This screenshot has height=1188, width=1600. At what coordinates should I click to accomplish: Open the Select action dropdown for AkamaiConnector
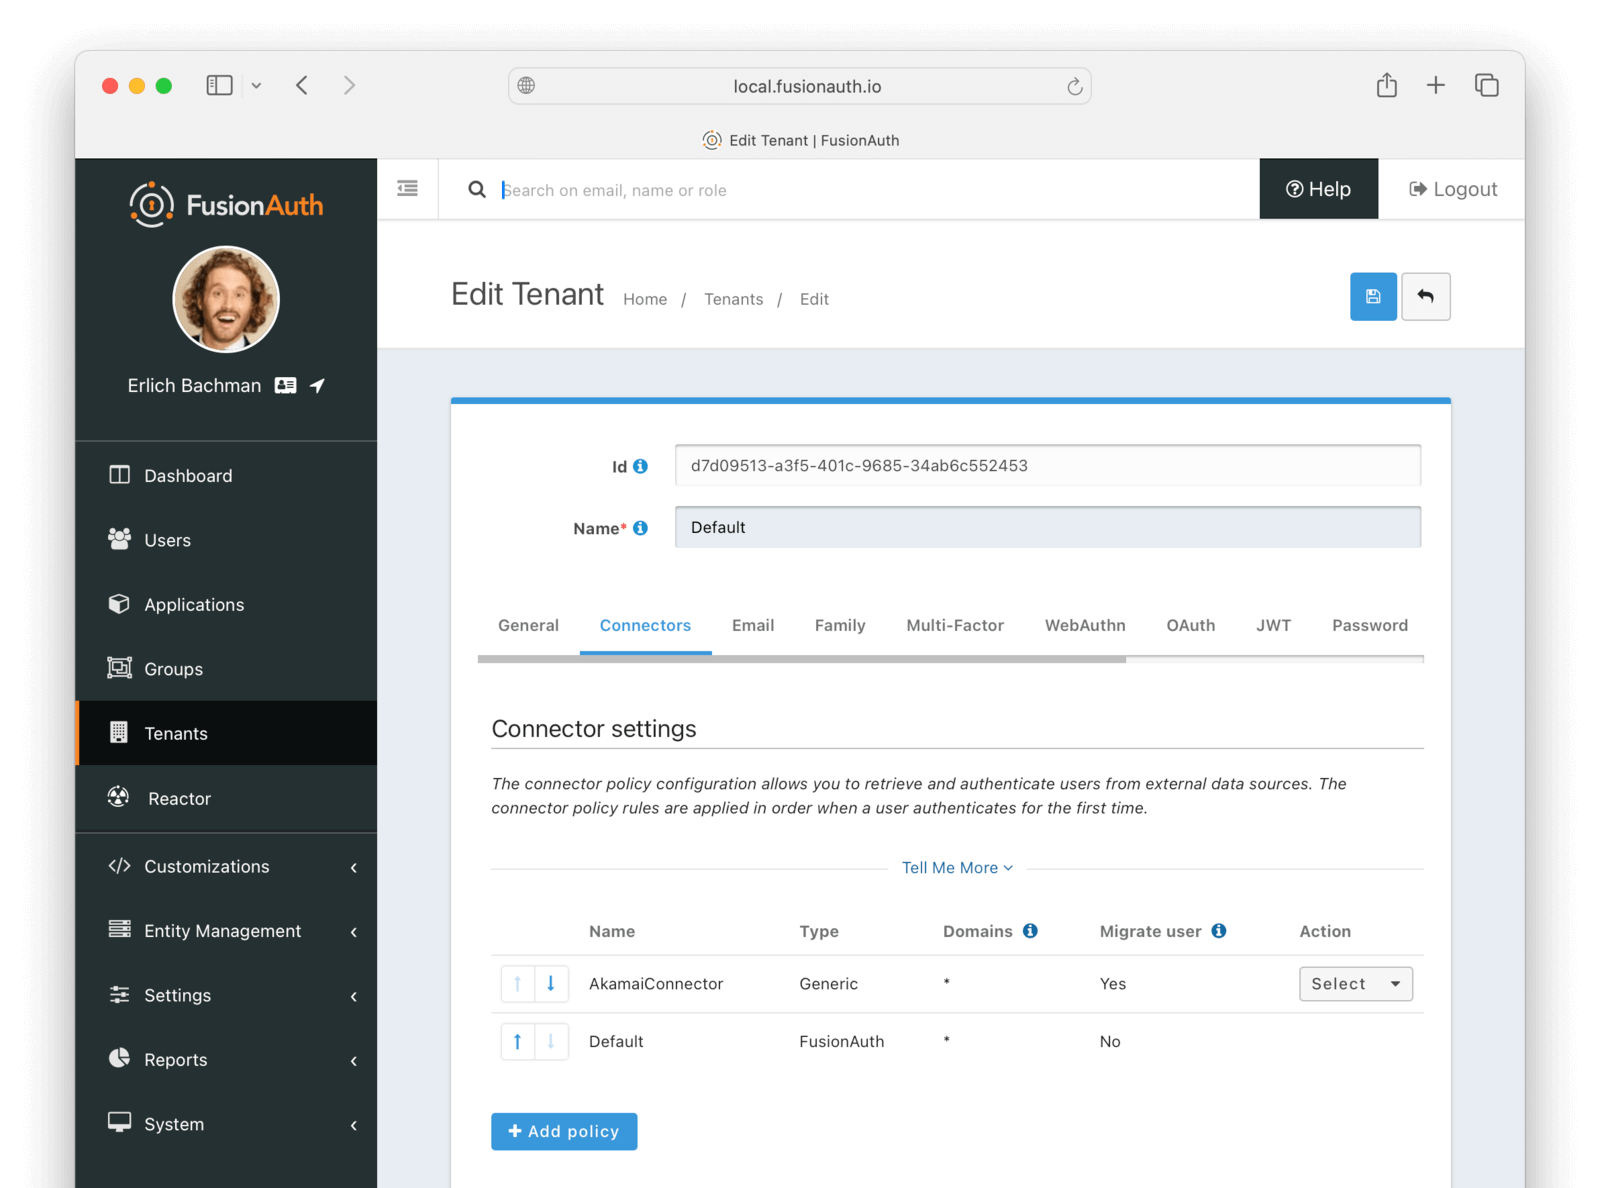1355,983
